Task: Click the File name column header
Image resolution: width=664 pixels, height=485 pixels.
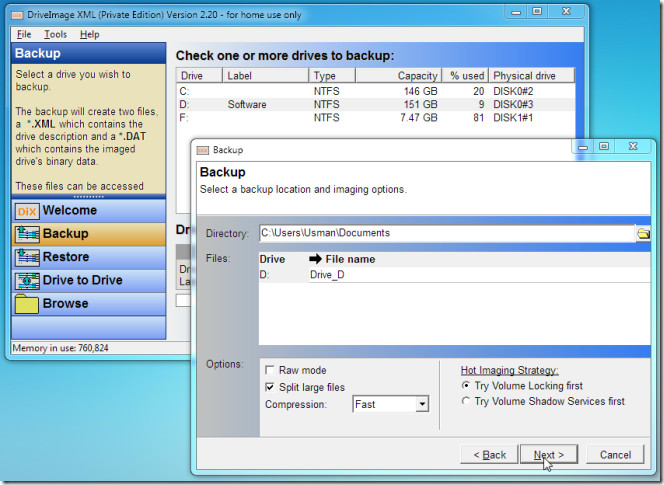Action: tap(350, 259)
